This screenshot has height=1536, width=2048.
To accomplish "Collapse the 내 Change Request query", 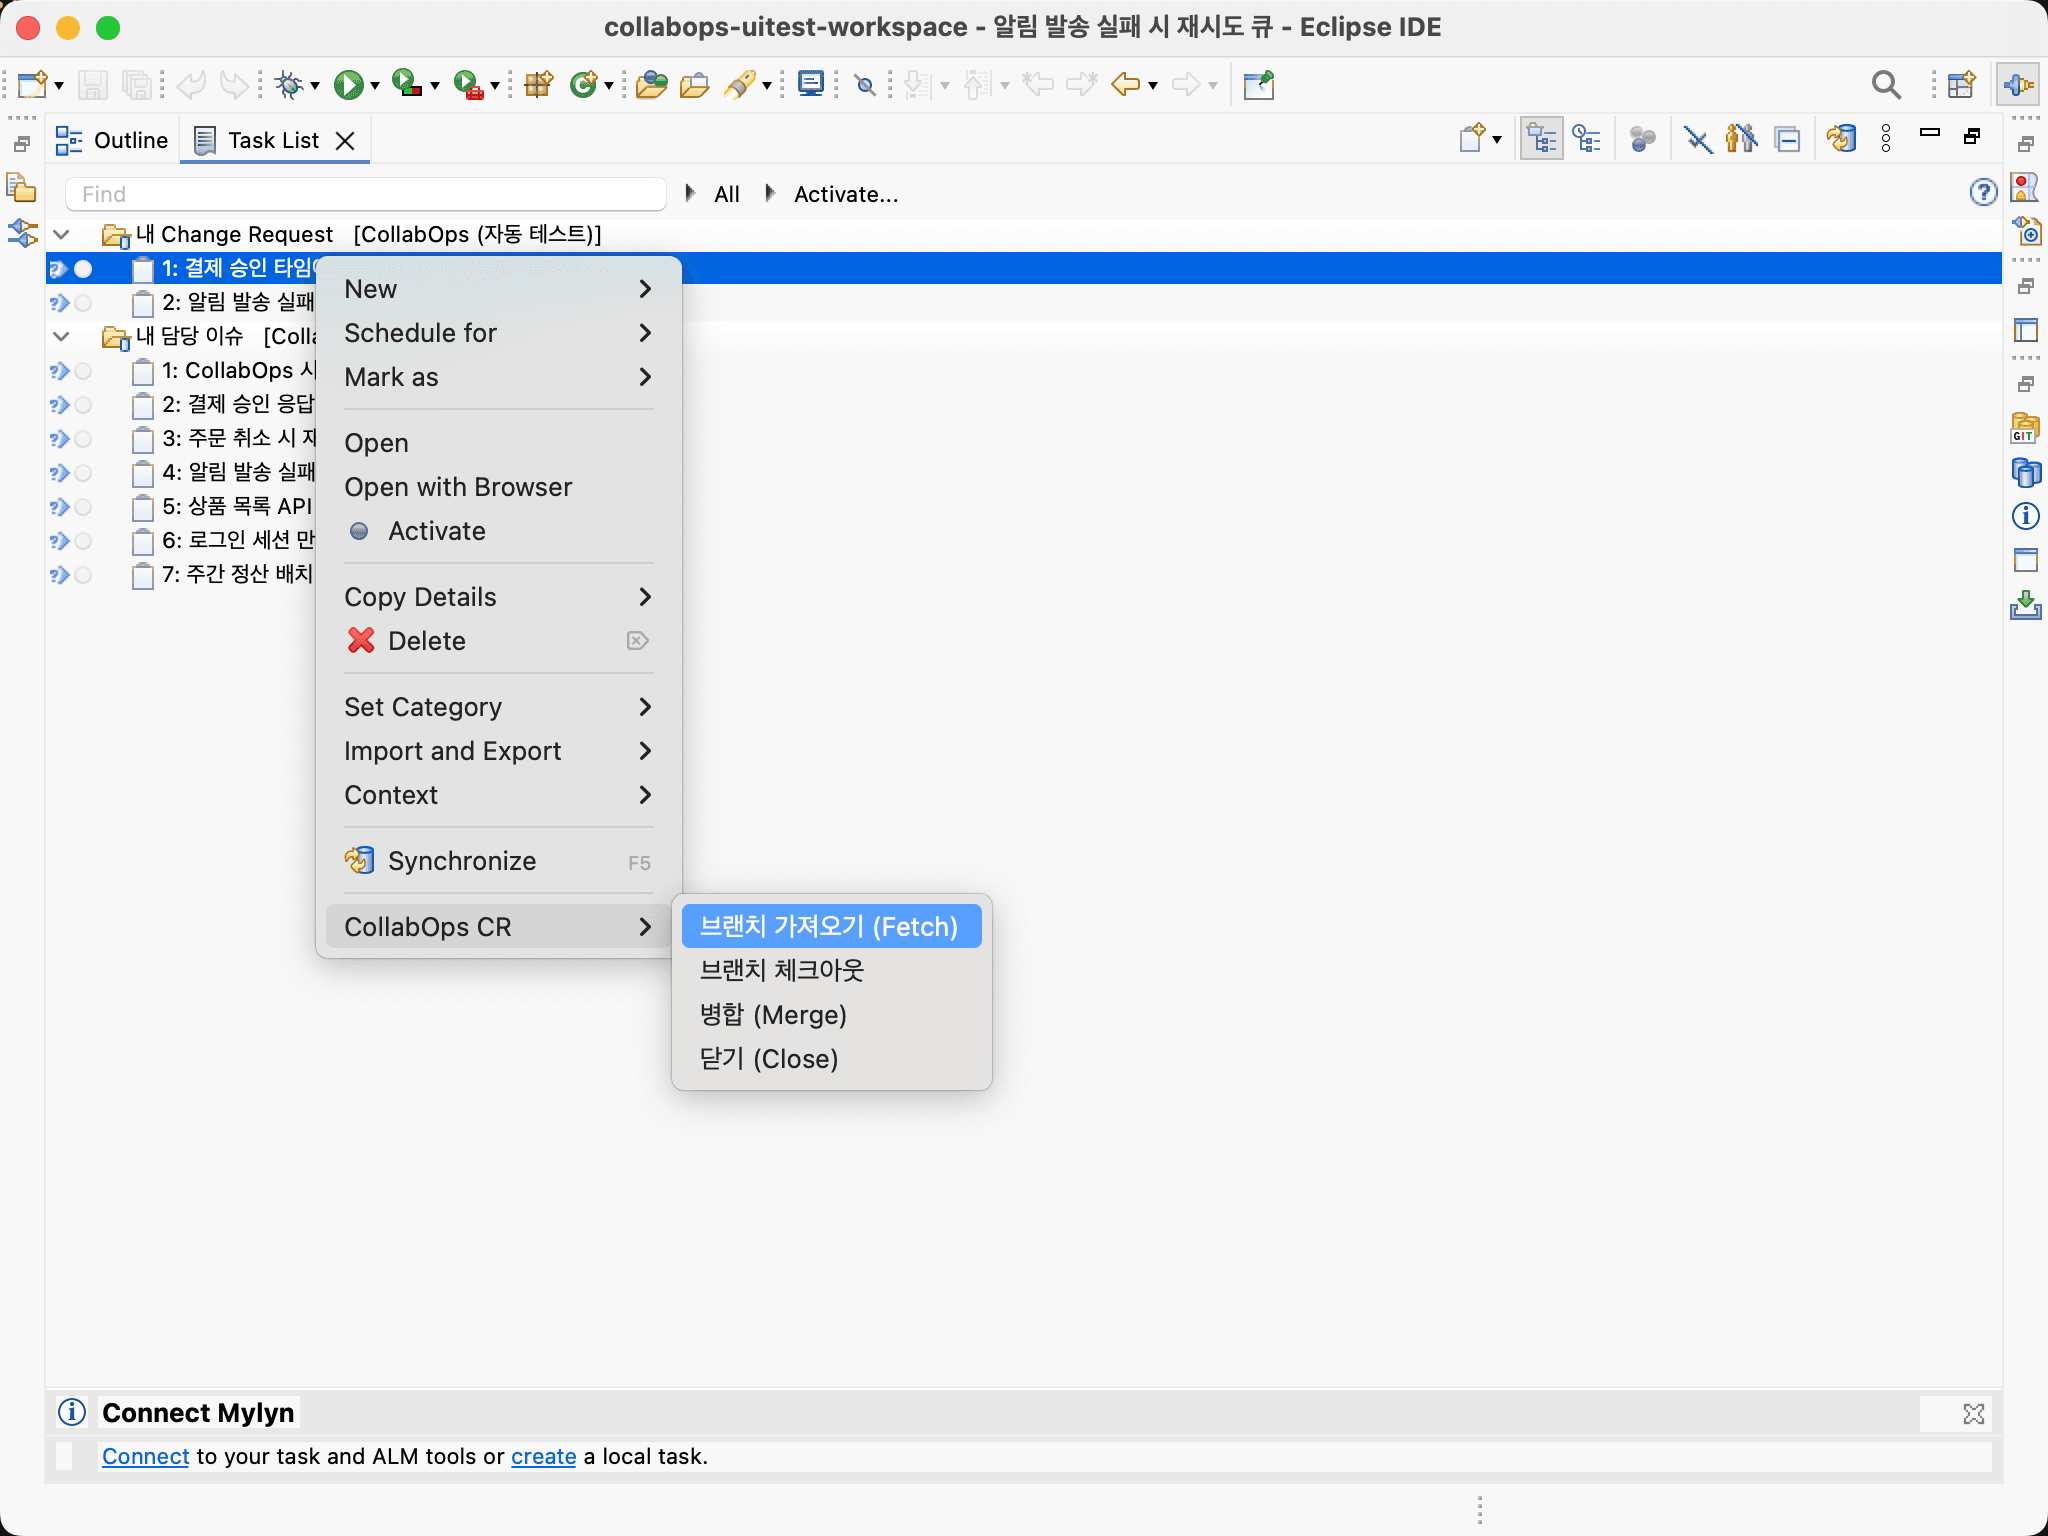I will (x=61, y=234).
